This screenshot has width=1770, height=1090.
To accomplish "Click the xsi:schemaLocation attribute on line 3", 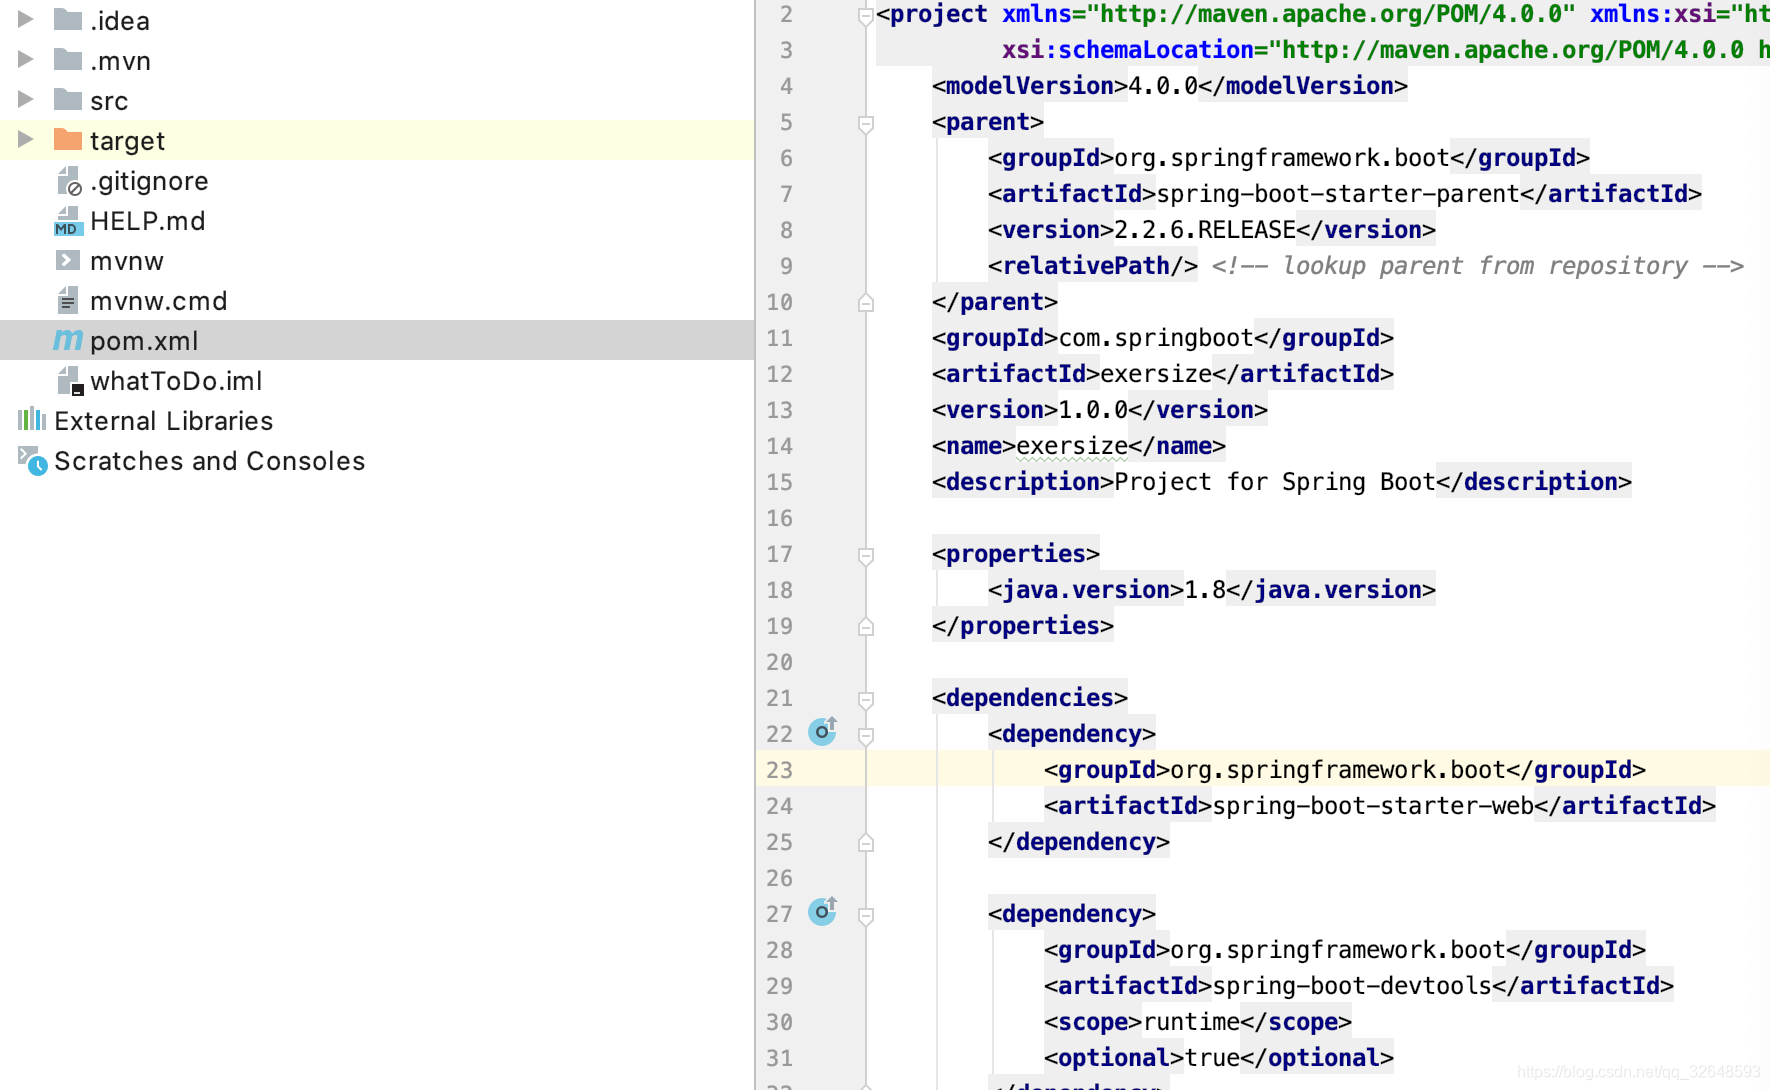I will (x=1128, y=50).
